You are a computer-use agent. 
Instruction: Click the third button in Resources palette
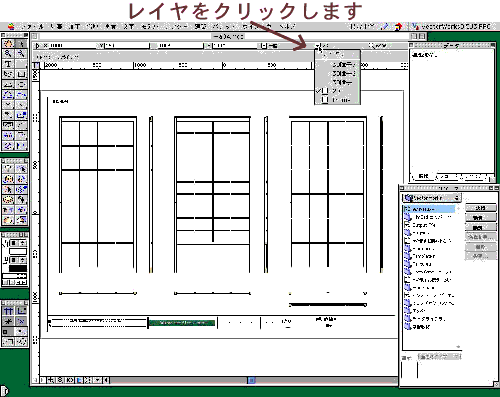coord(481,227)
